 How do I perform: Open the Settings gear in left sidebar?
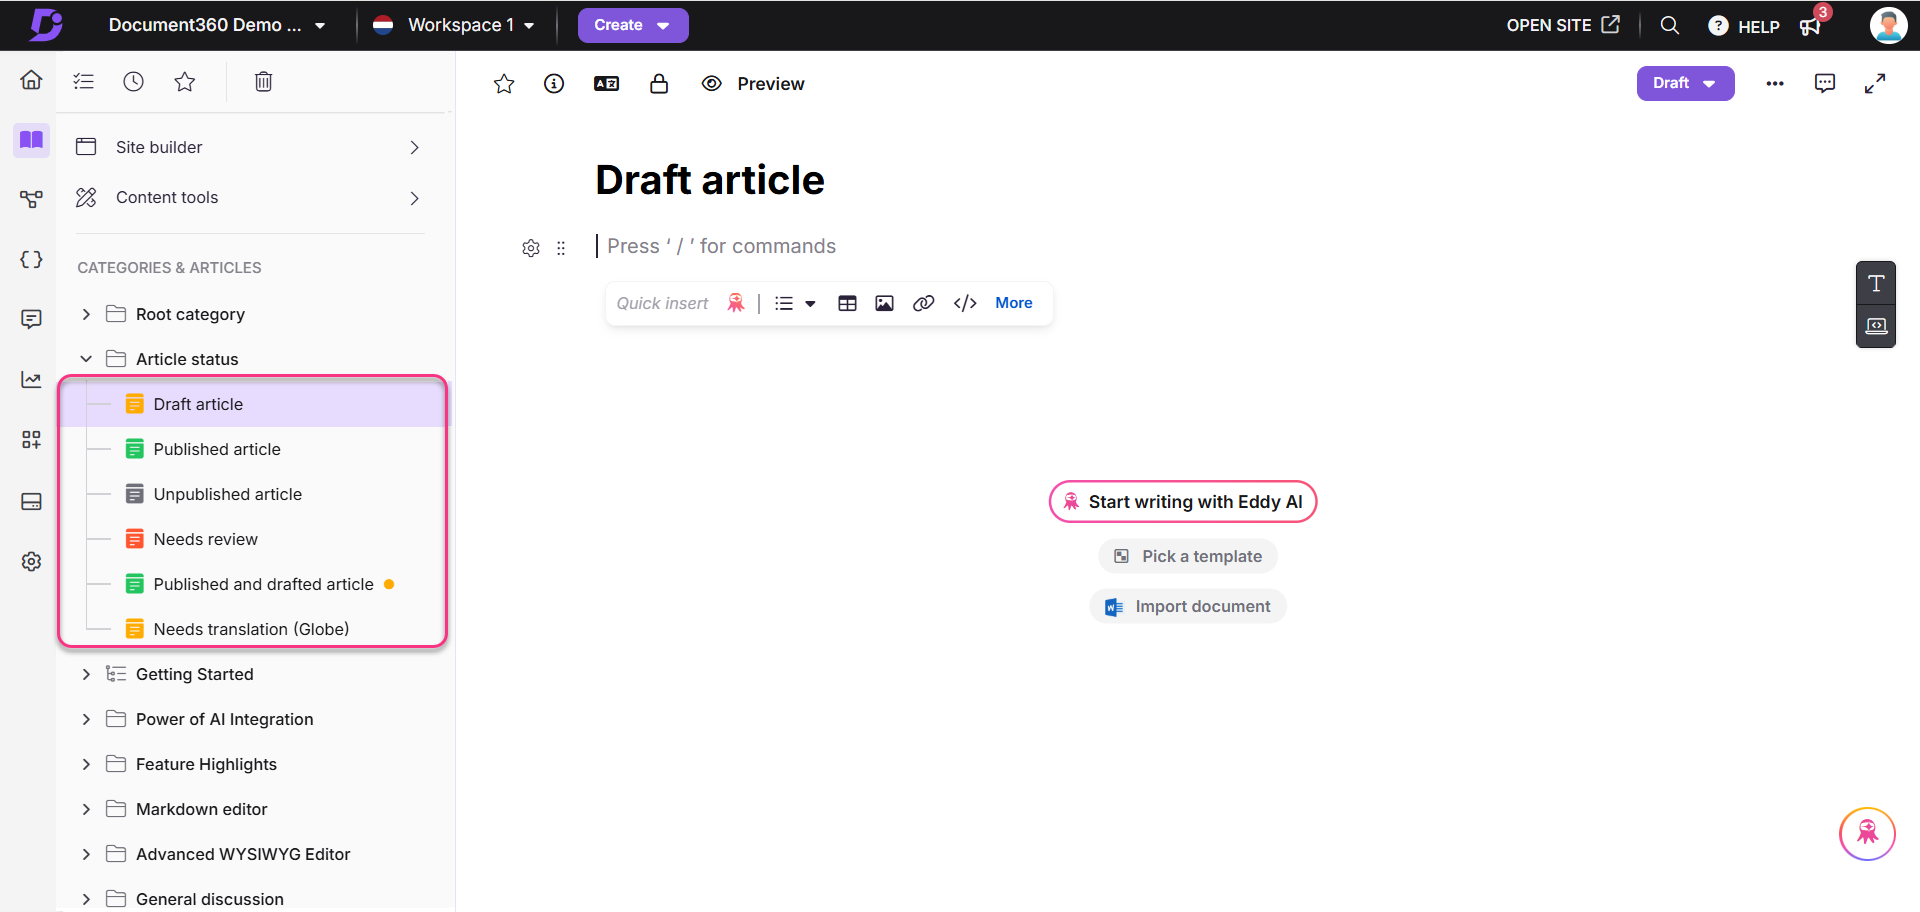(x=31, y=561)
